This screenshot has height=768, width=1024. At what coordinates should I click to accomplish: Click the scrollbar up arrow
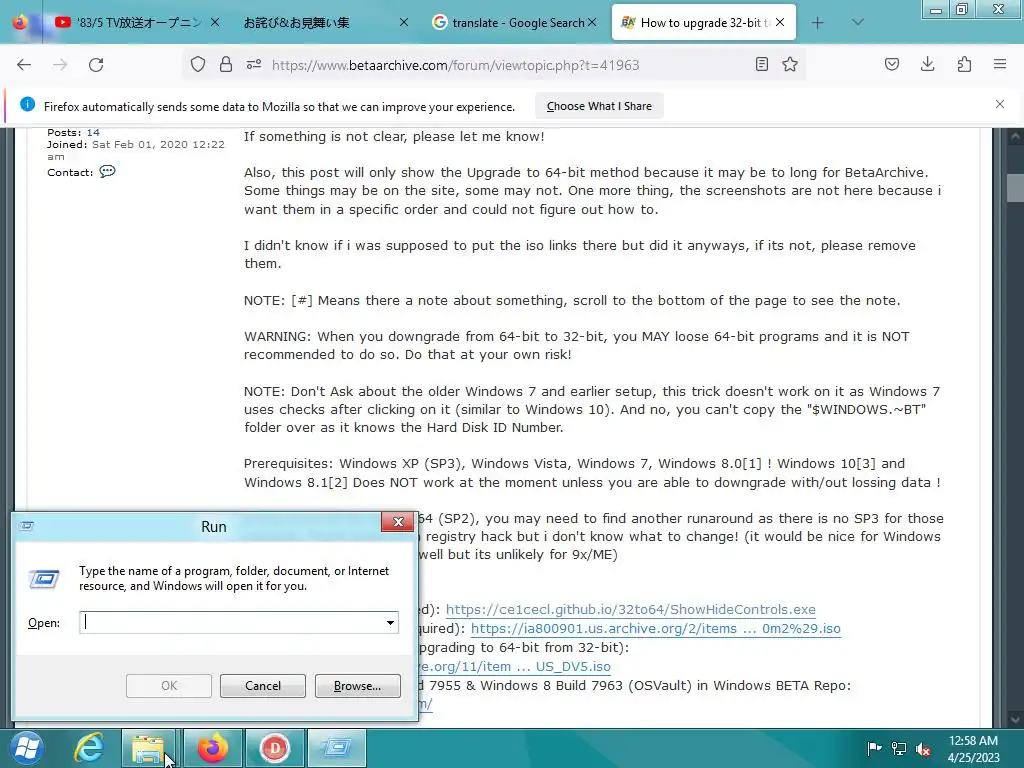click(x=1015, y=136)
